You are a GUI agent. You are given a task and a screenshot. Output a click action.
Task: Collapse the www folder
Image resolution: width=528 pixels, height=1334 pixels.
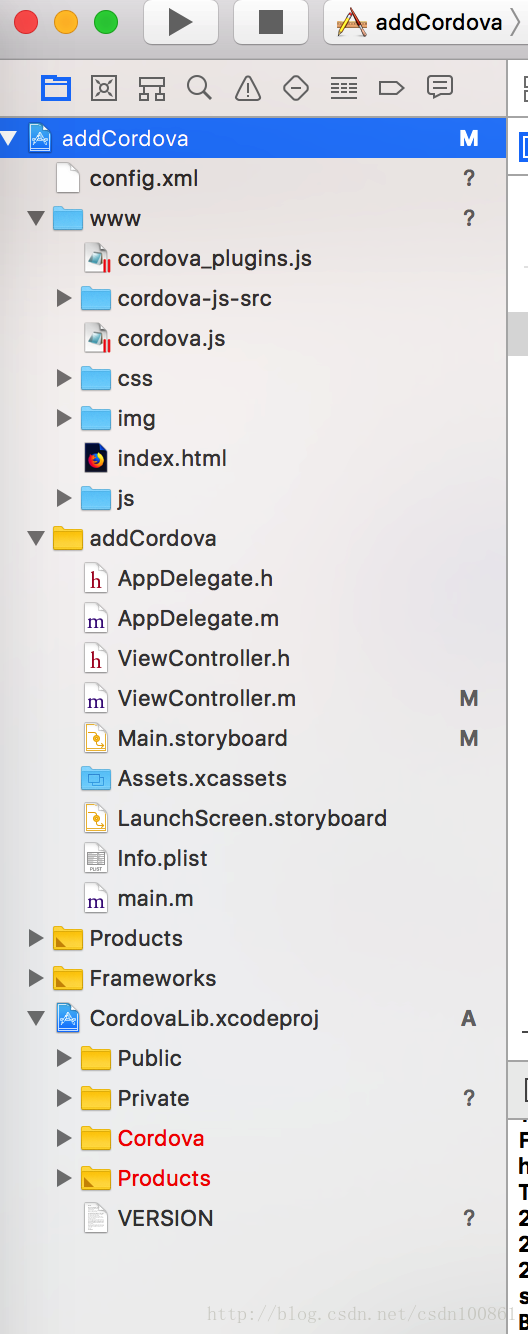36,218
